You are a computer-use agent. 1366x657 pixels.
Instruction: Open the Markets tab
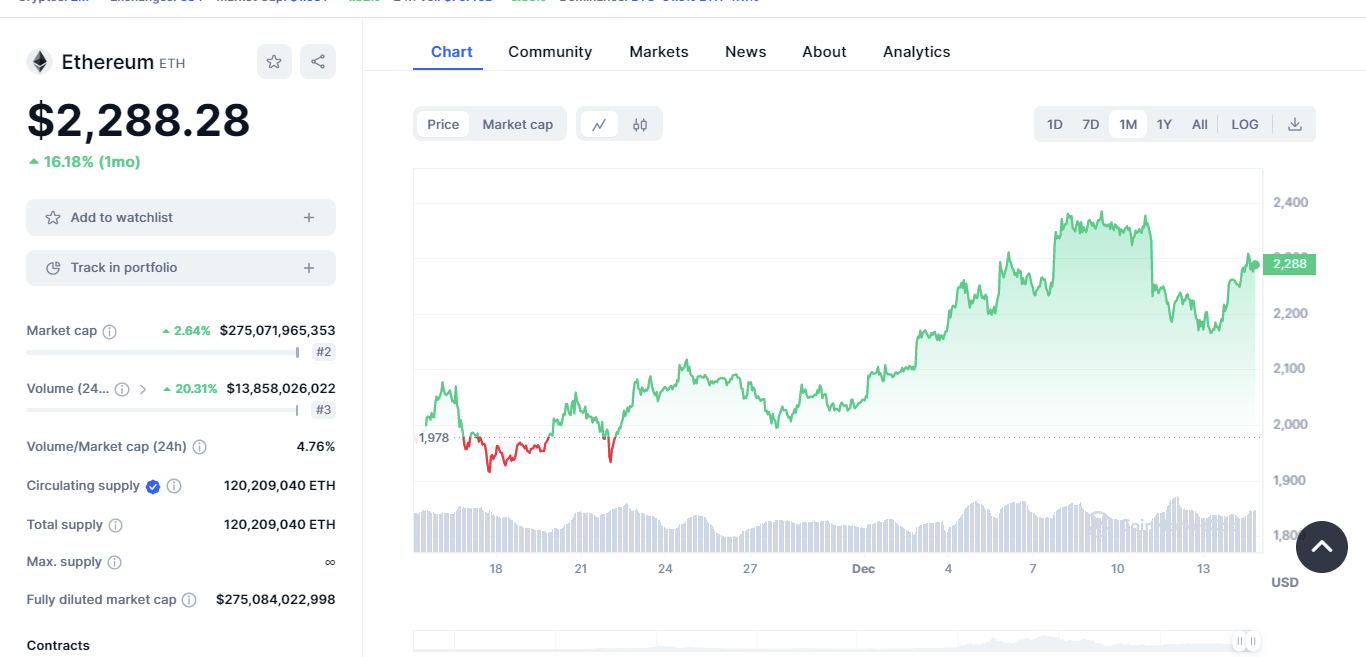click(x=659, y=52)
